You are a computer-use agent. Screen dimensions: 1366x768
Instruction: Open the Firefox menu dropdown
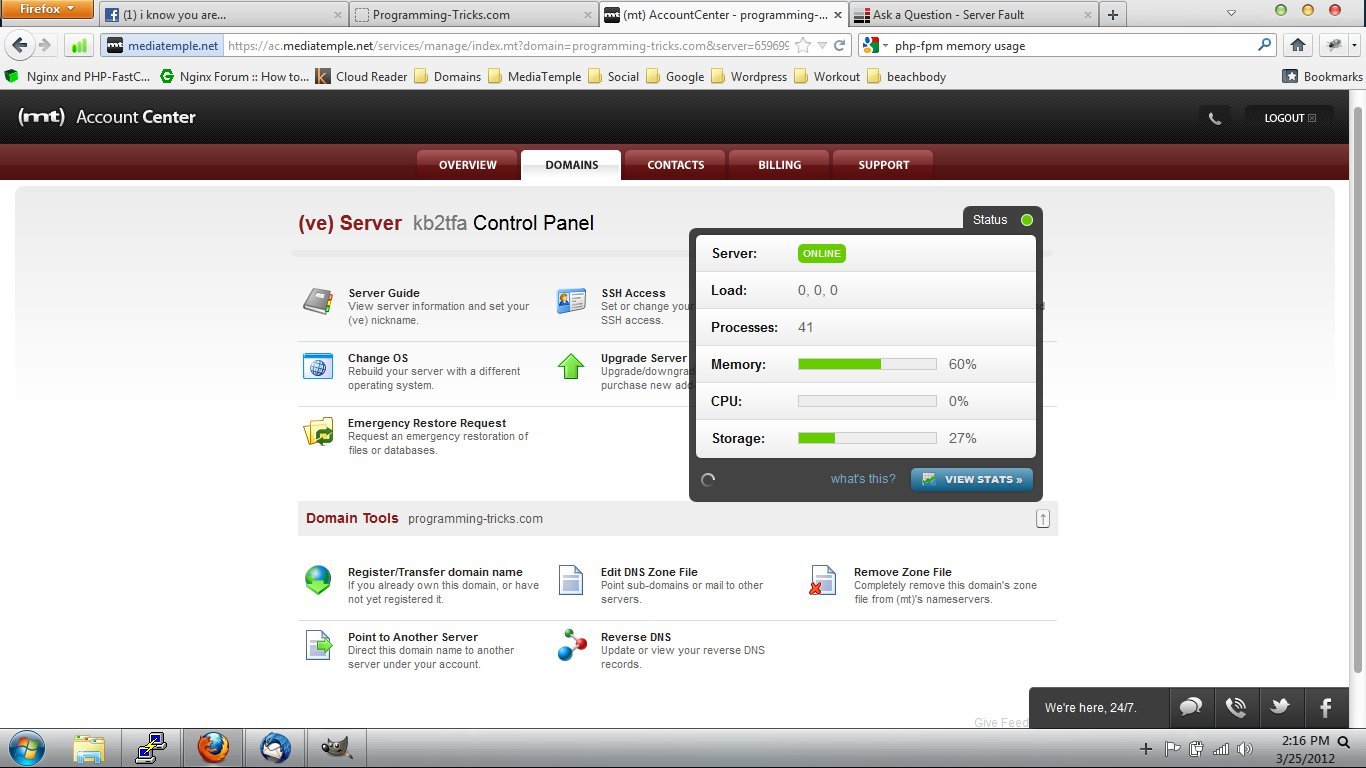pos(47,9)
